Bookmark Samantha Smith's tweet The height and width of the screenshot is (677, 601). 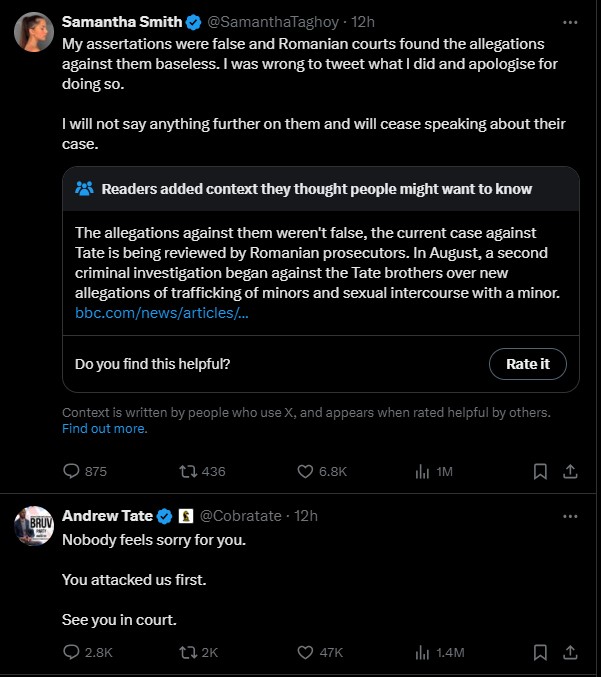tap(540, 471)
